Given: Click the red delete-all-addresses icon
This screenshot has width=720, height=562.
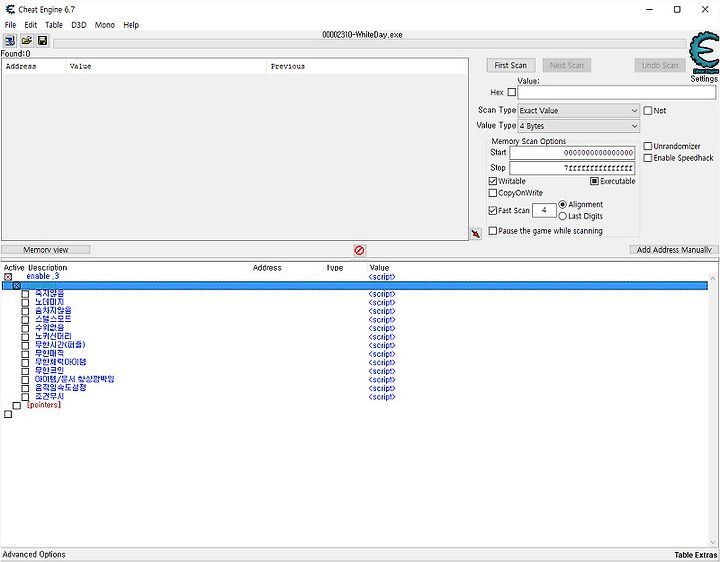Looking at the screenshot, I should click(x=360, y=250).
